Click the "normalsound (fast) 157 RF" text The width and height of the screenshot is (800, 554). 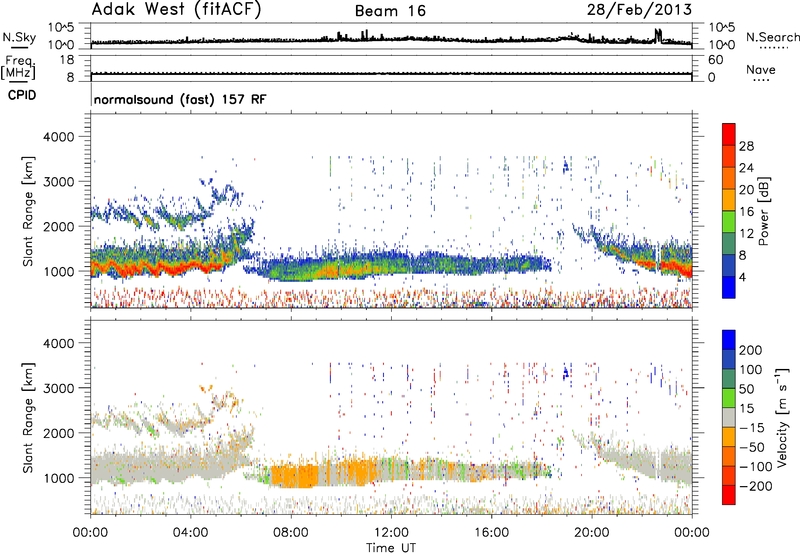point(180,99)
